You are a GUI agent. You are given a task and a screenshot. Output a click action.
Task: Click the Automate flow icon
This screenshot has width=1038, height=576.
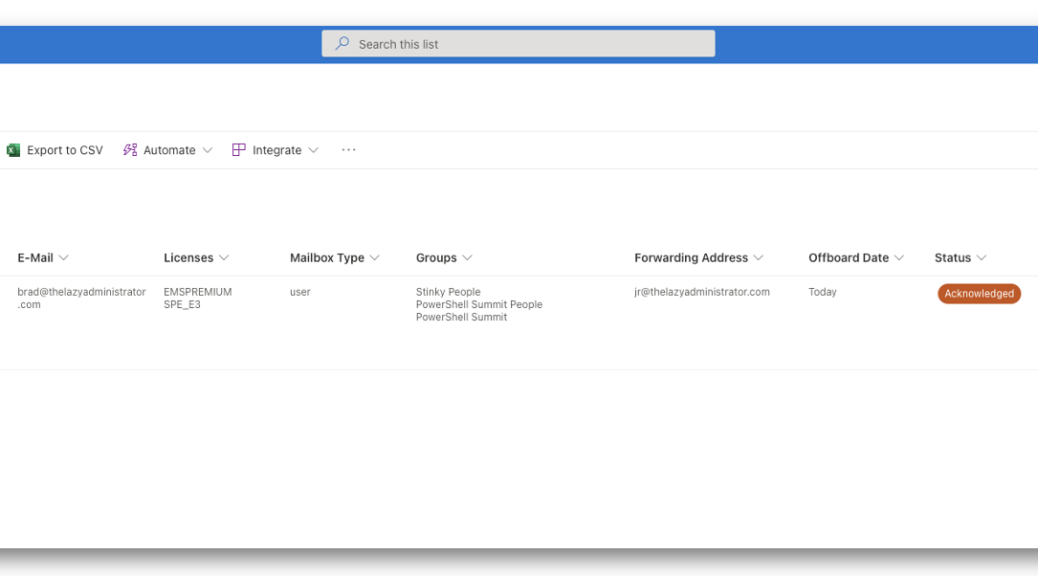pos(130,150)
